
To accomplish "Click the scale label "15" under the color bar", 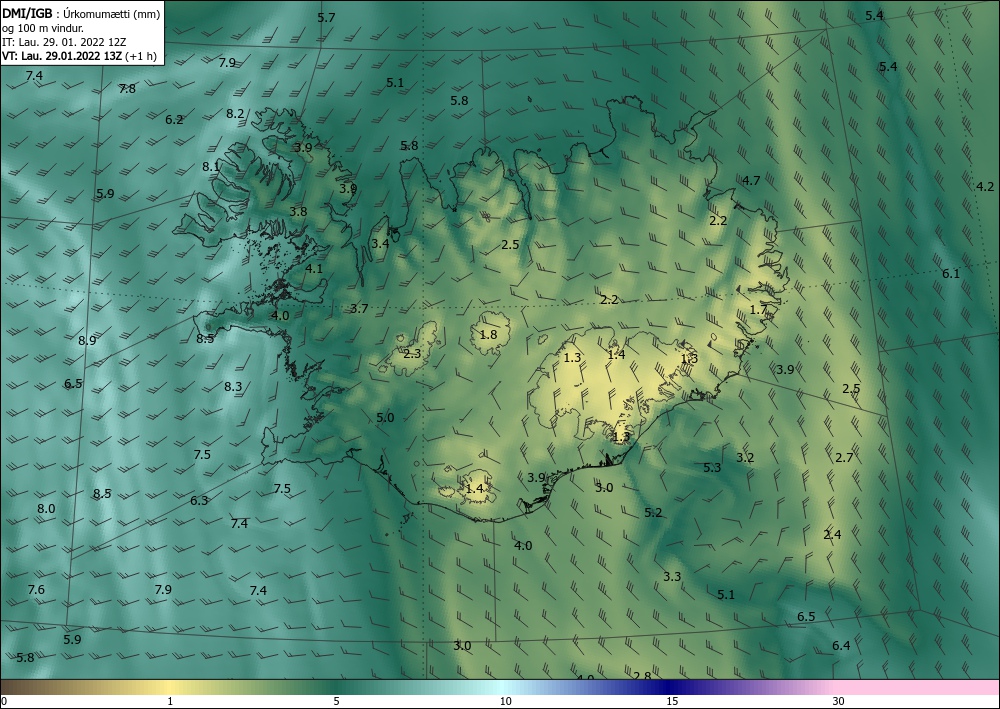I will point(672,701).
